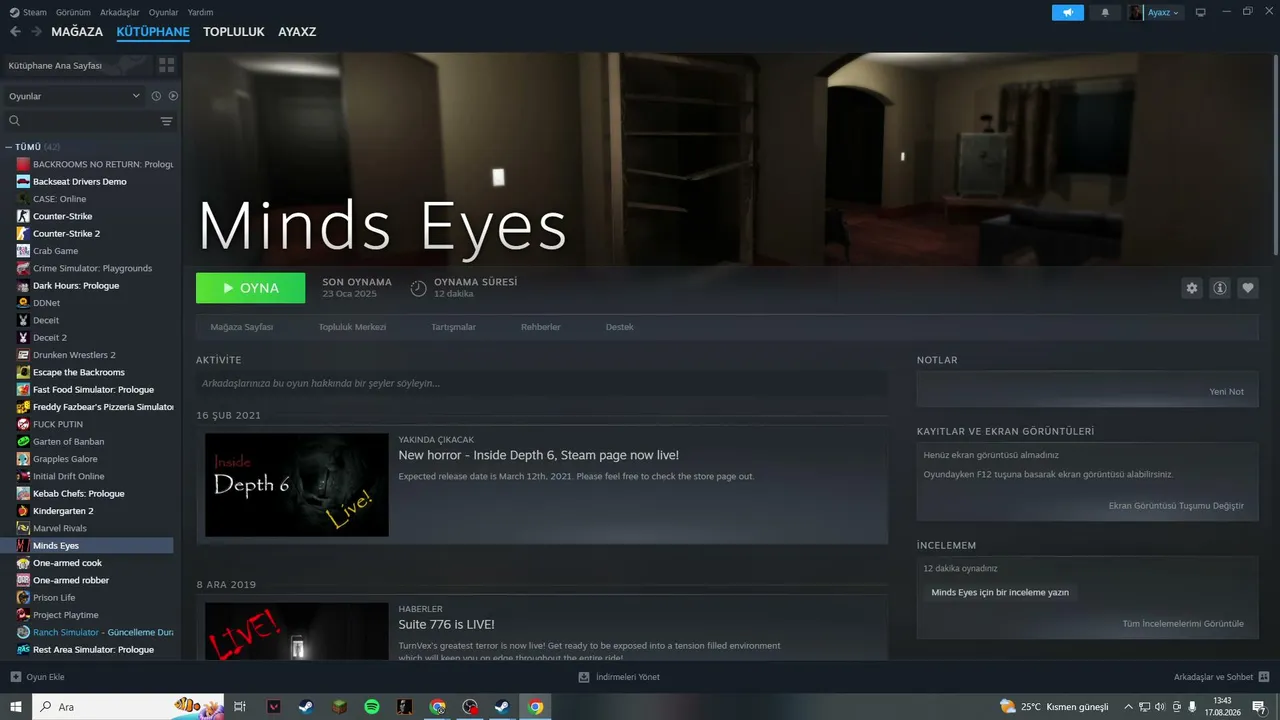Click the downloads manager icon
1280x720 pixels.
pyautogui.click(x=584, y=677)
